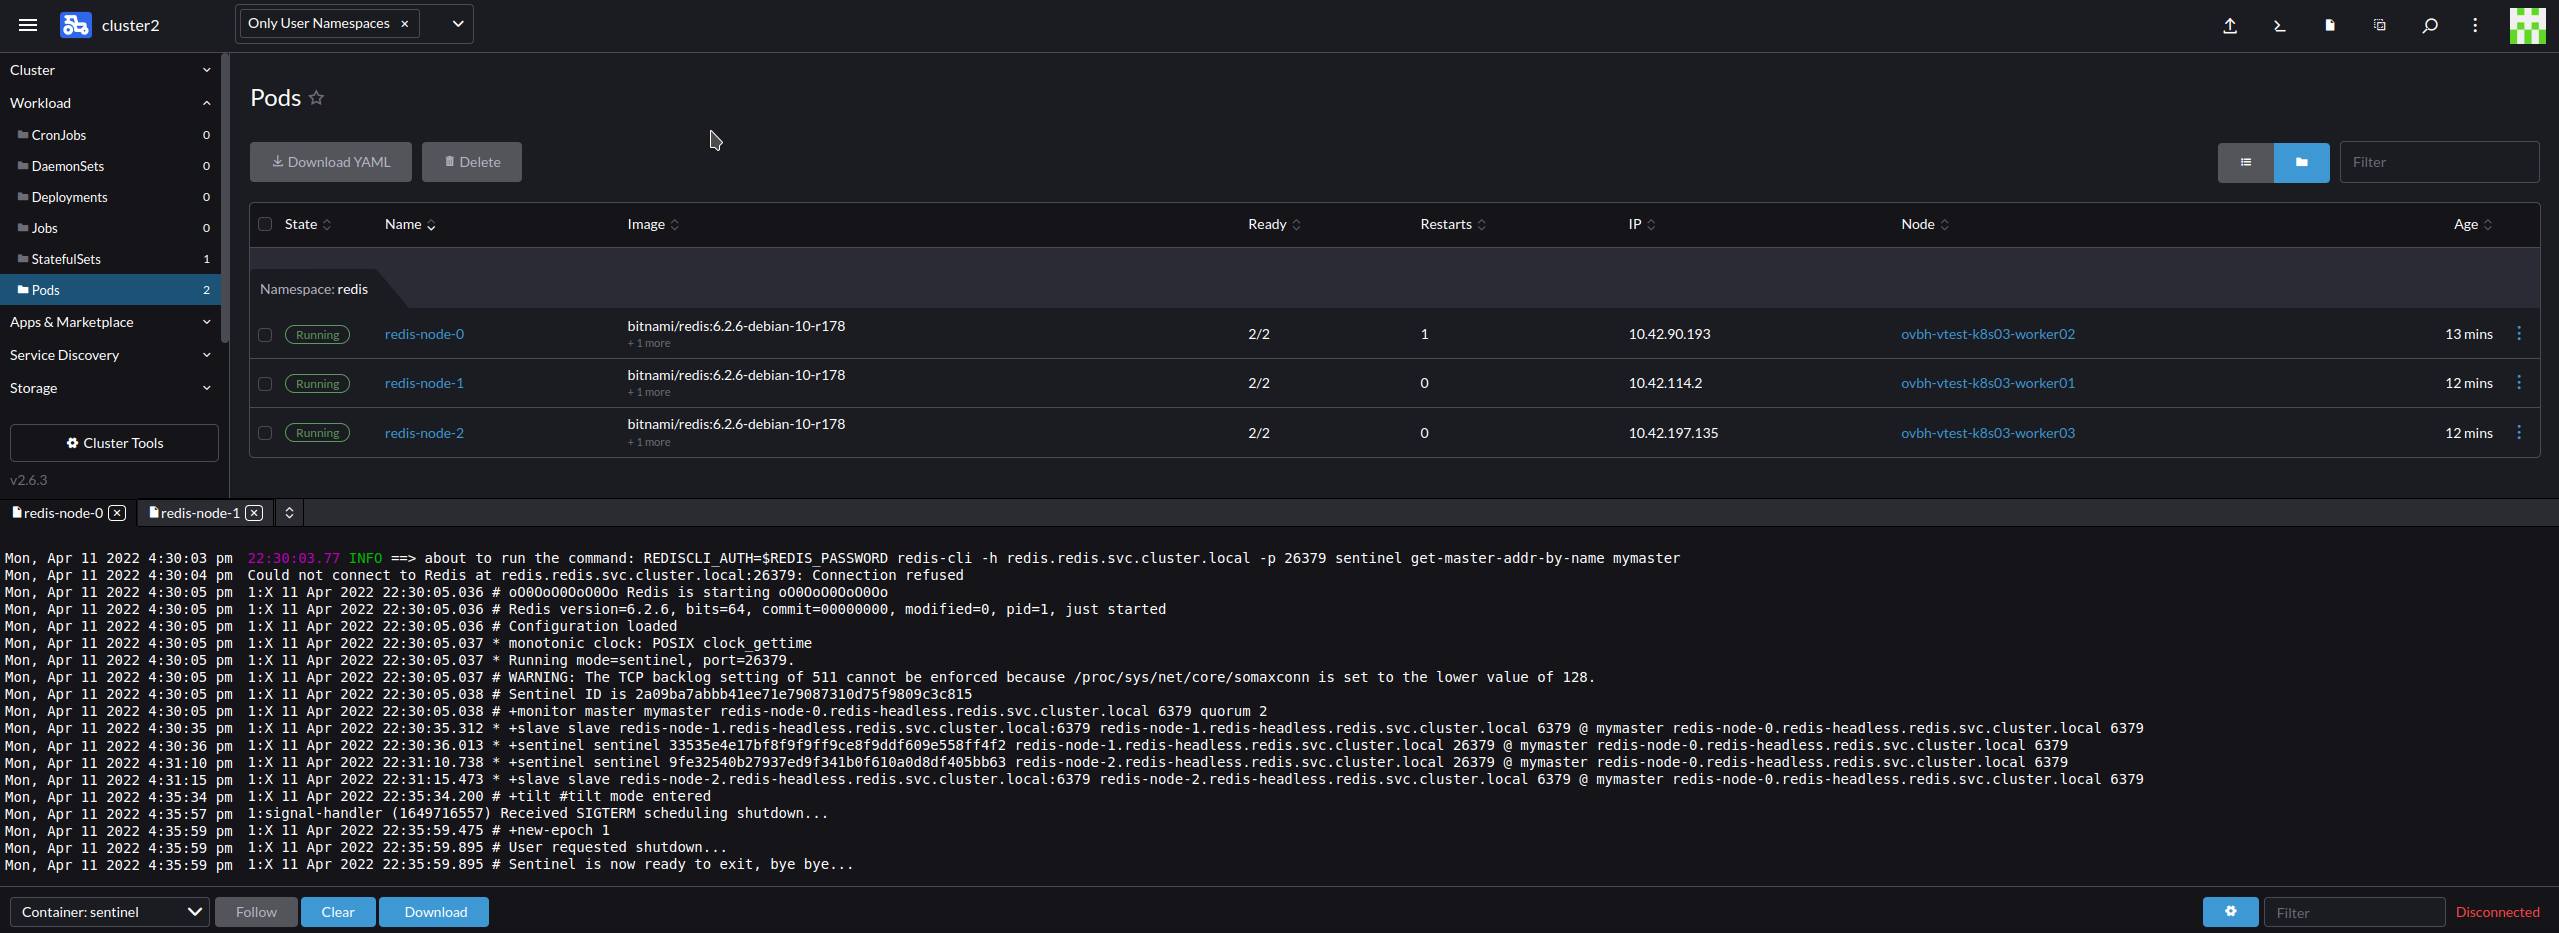Image resolution: width=2559 pixels, height=933 pixels.
Task: Open the hamburger navigation menu
Action: [x=27, y=25]
